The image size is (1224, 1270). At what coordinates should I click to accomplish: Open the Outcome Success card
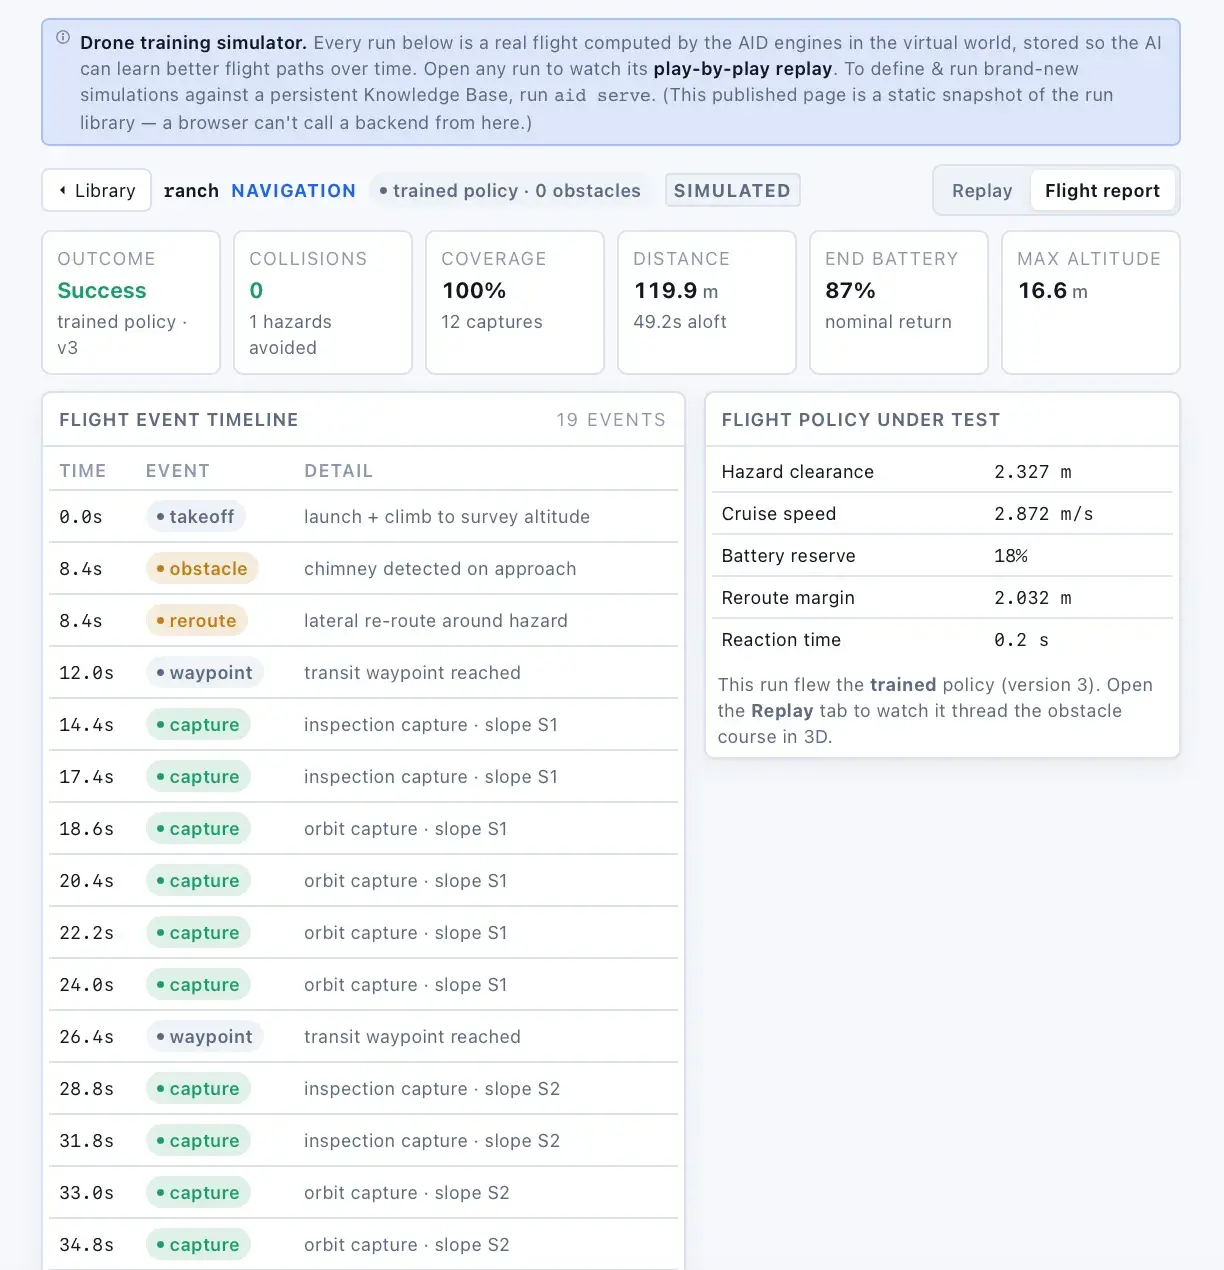[131, 303]
